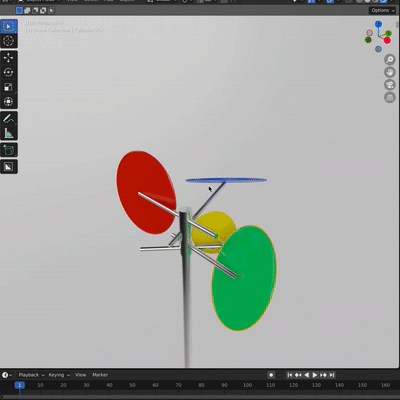Select the Rotate tool
This screenshot has width=400, height=400.
tap(8, 72)
